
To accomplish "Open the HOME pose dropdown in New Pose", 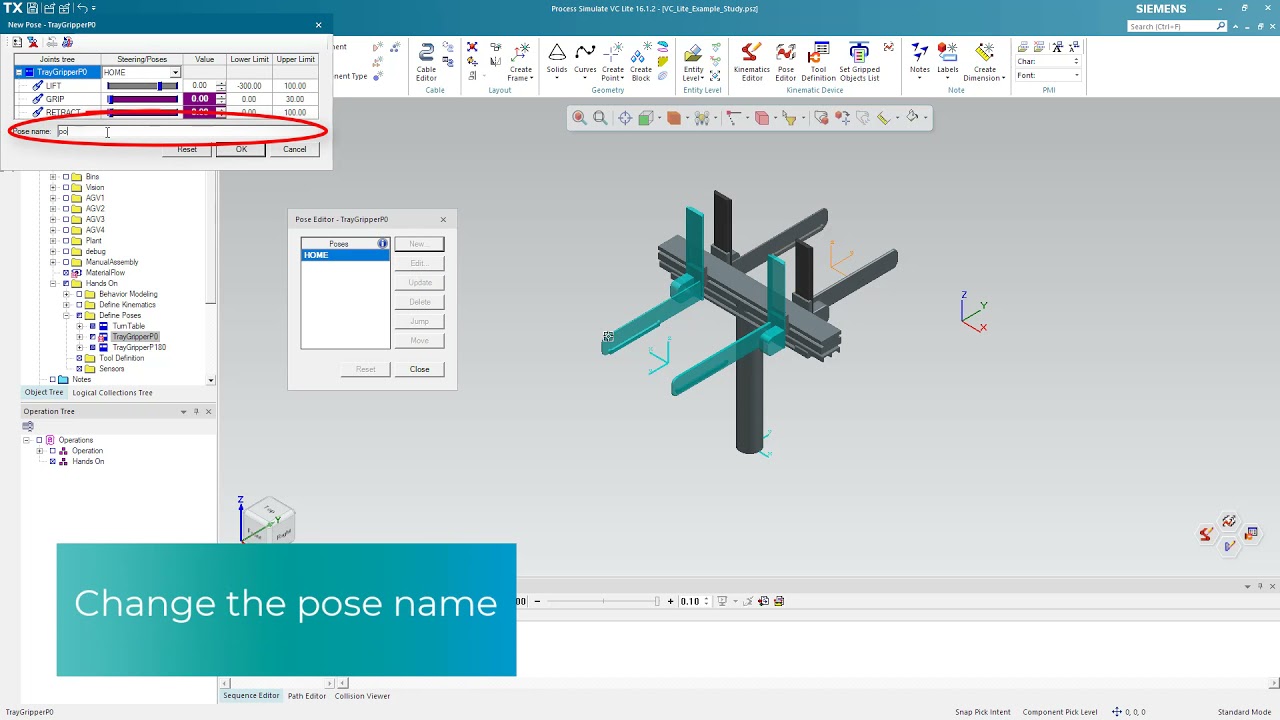I will pyautogui.click(x=175, y=72).
